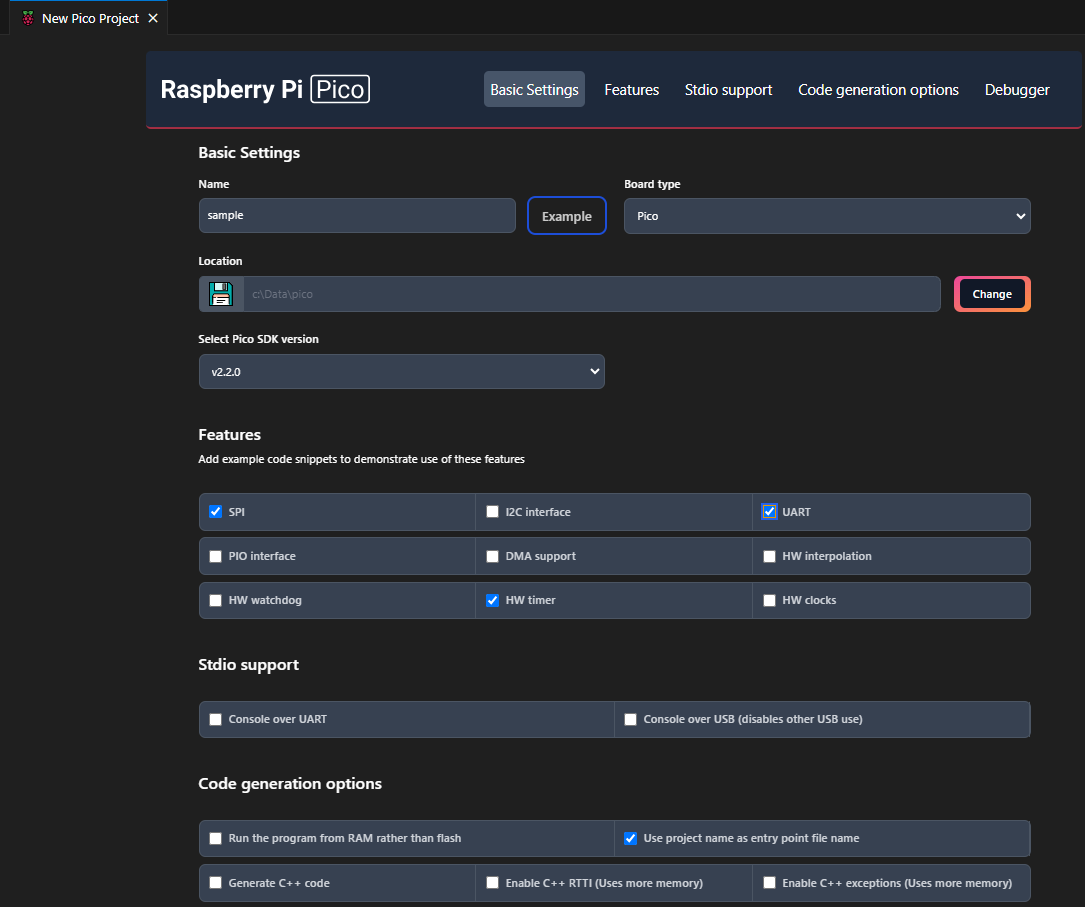Disable the UART feature checkbox
This screenshot has height=907, width=1085.
pyautogui.click(x=769, y=512)
